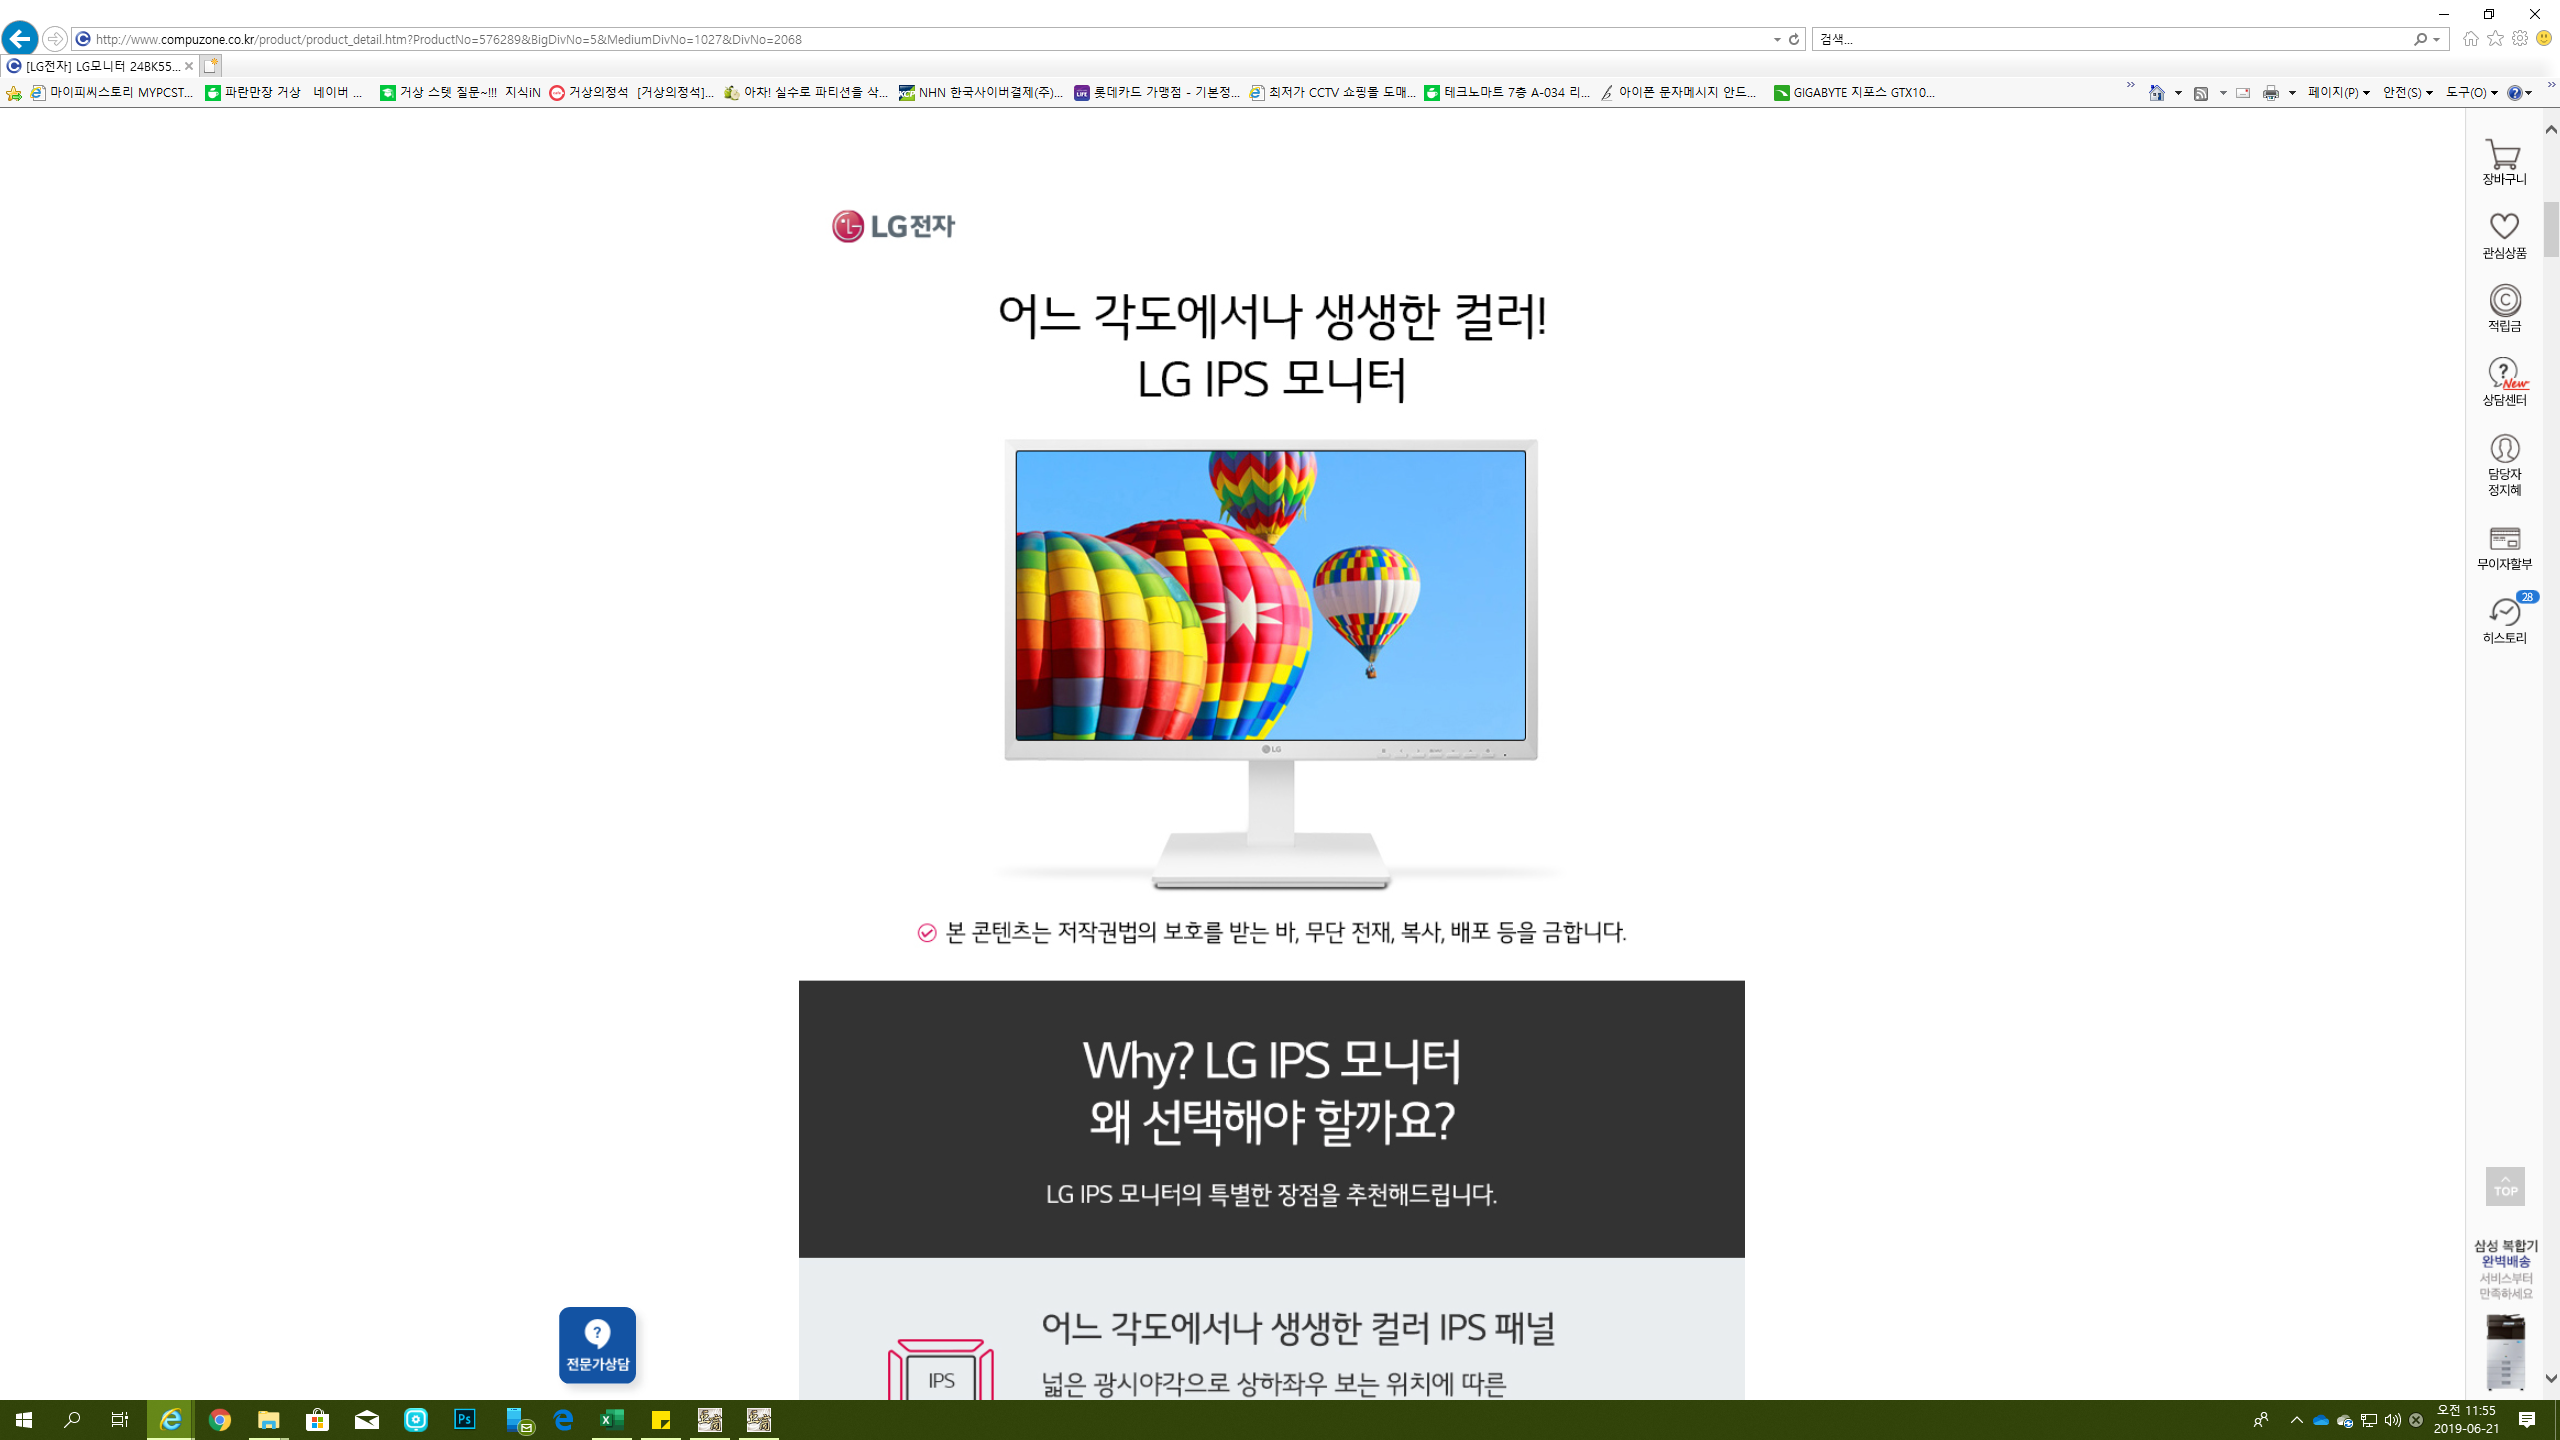The height and width of the screenshot is (1440, 2560).
Task: Click the LG IPS monitor product image
Action: [x=1271, y=664]
